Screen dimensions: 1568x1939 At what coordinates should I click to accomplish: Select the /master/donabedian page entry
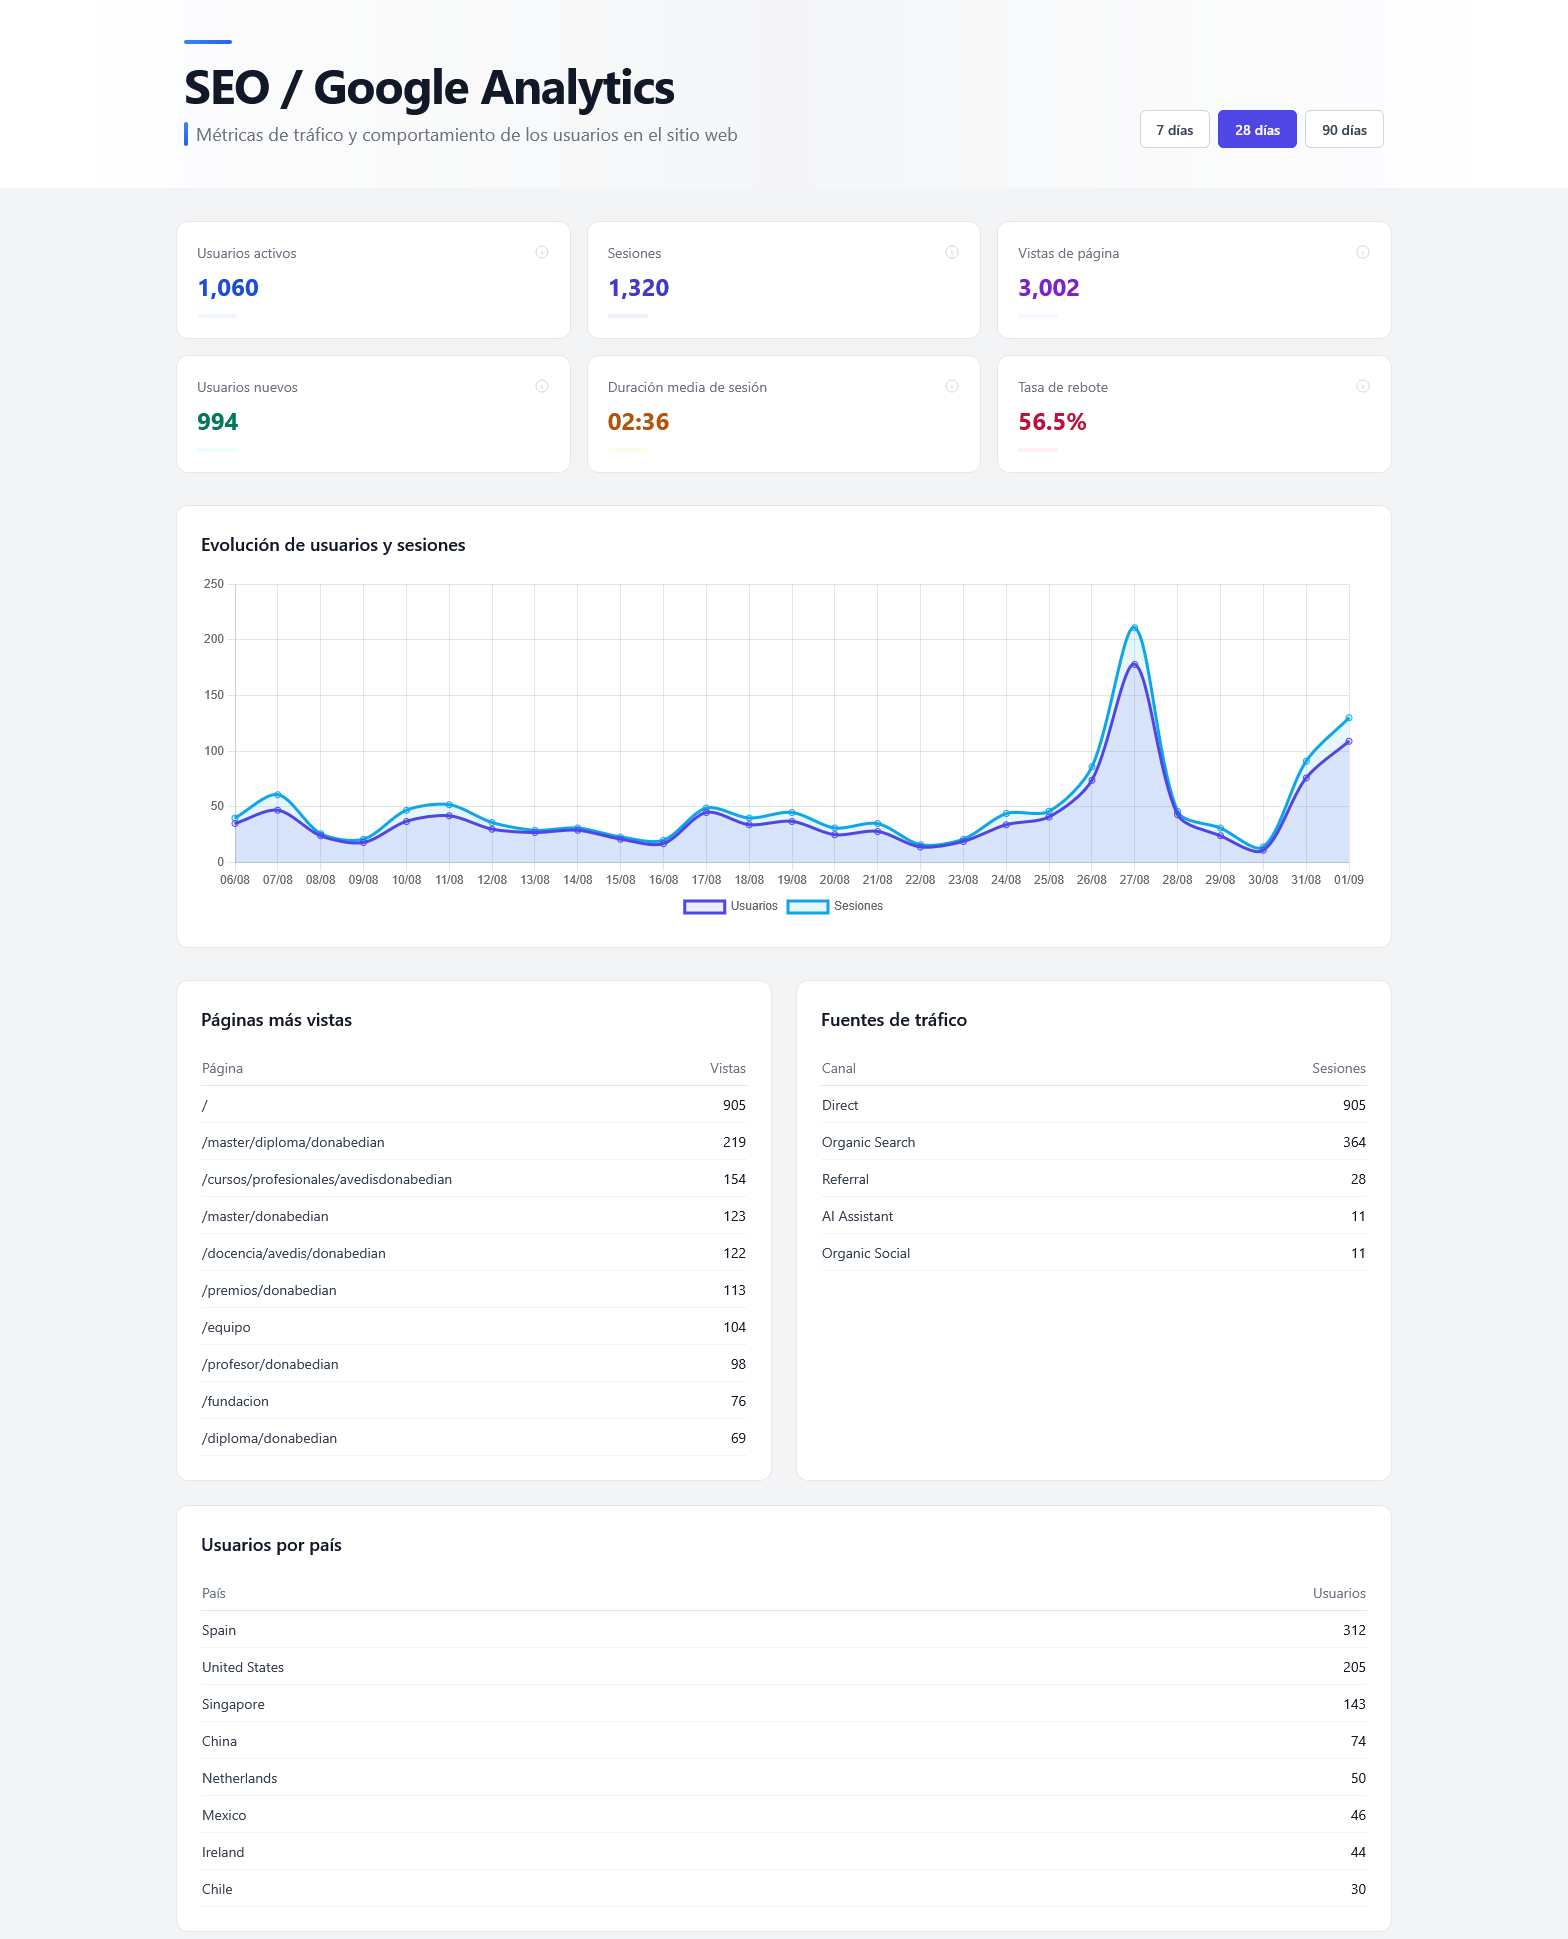(474, 1216)
